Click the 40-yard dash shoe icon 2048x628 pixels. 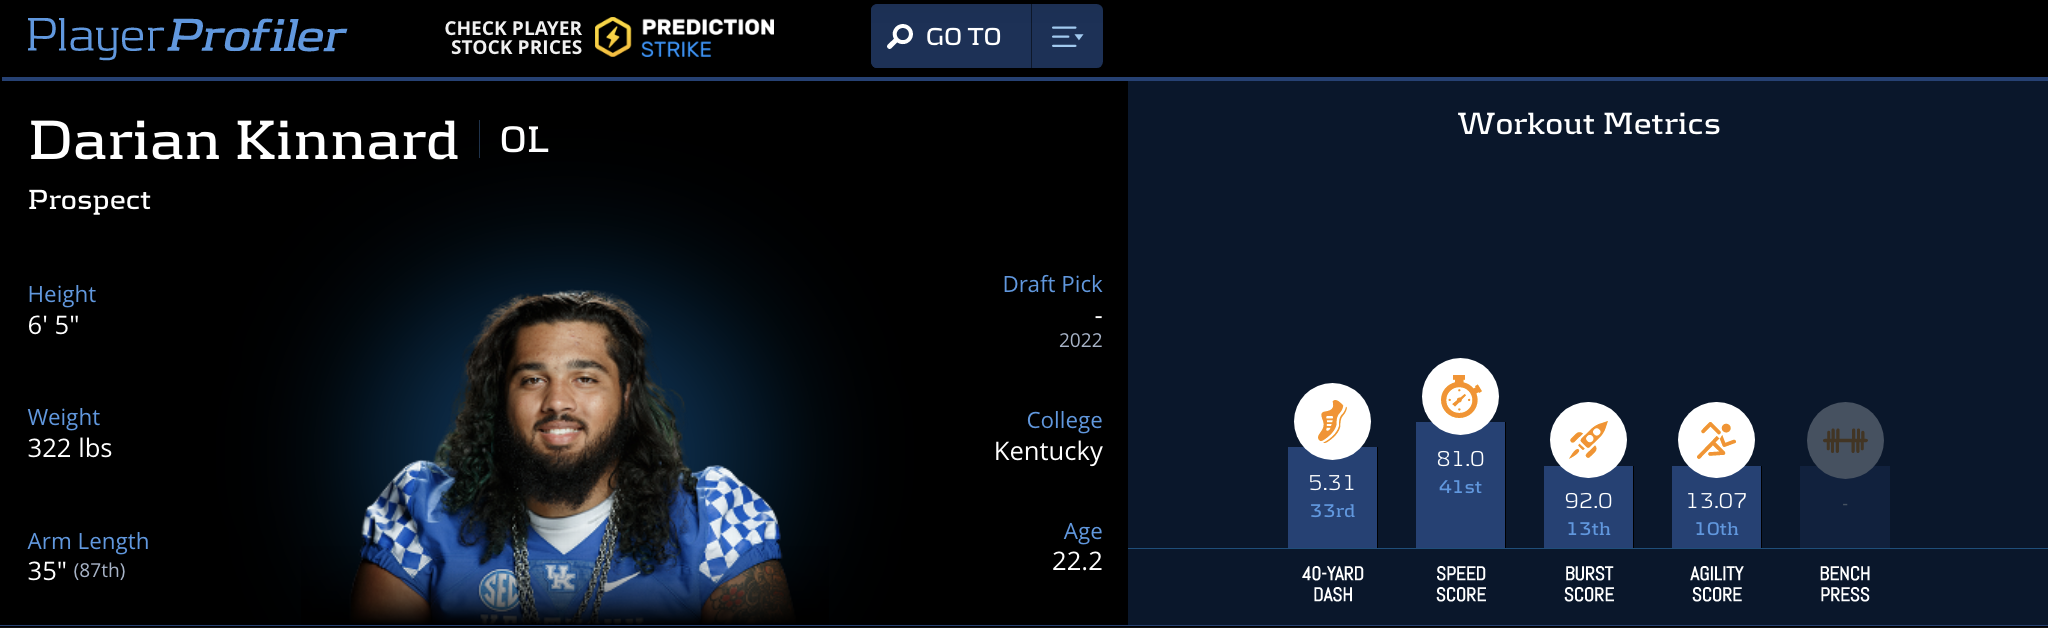[x=1332, y=421]
